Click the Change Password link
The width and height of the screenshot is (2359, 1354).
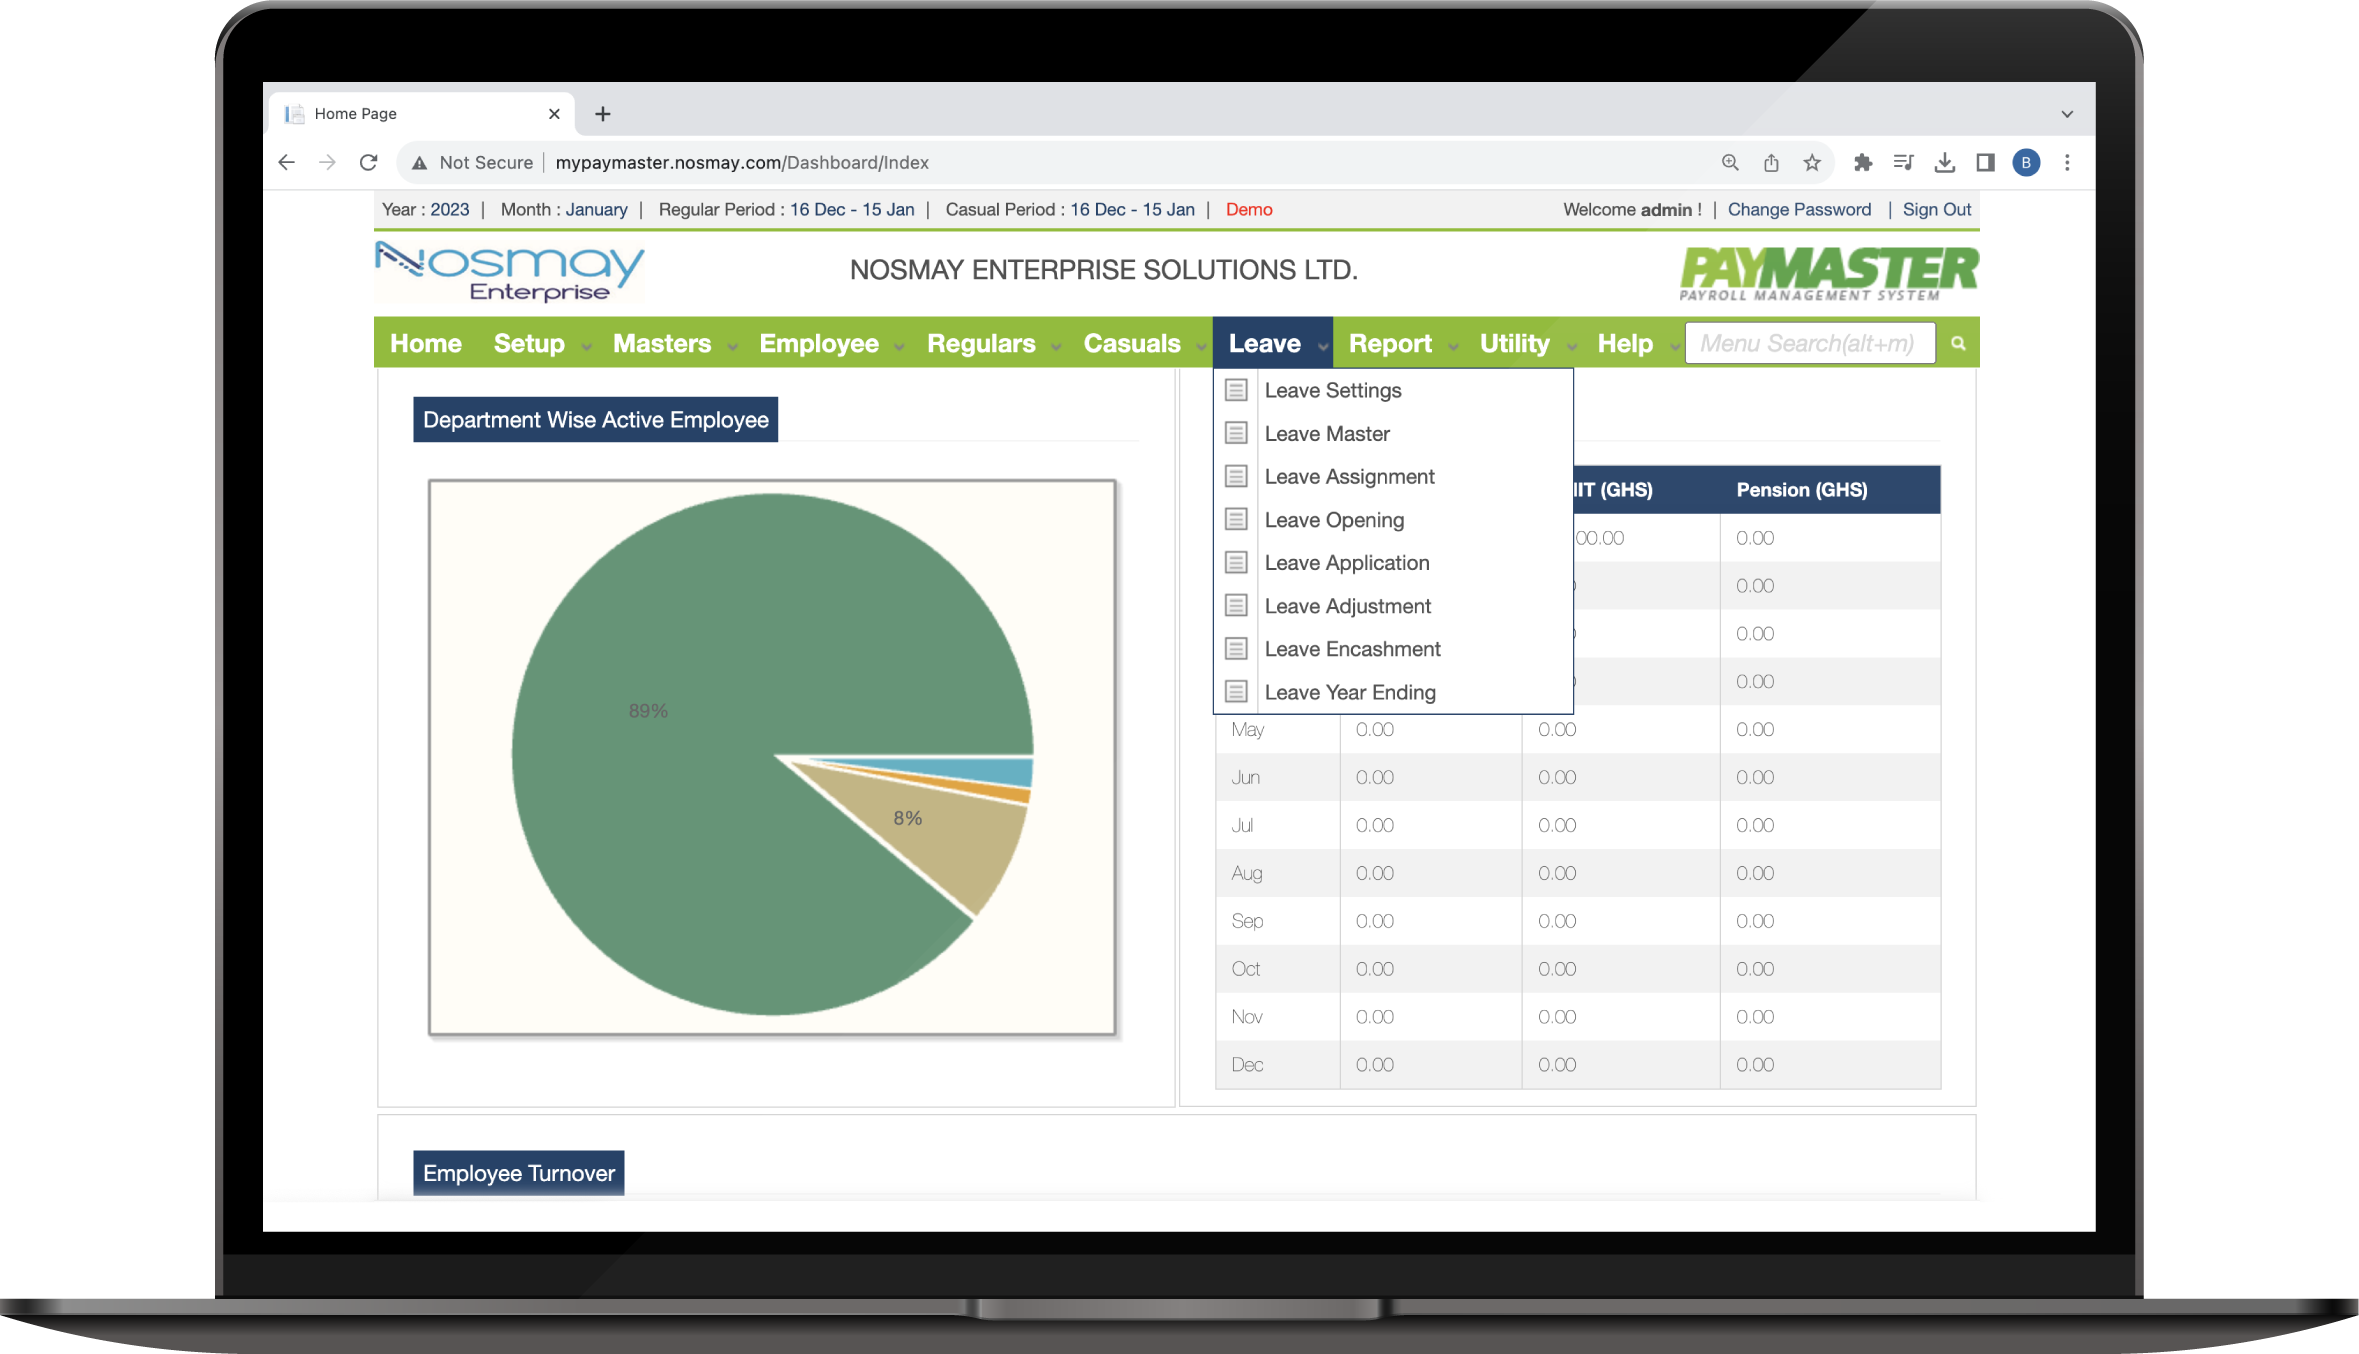point(1799,209)
